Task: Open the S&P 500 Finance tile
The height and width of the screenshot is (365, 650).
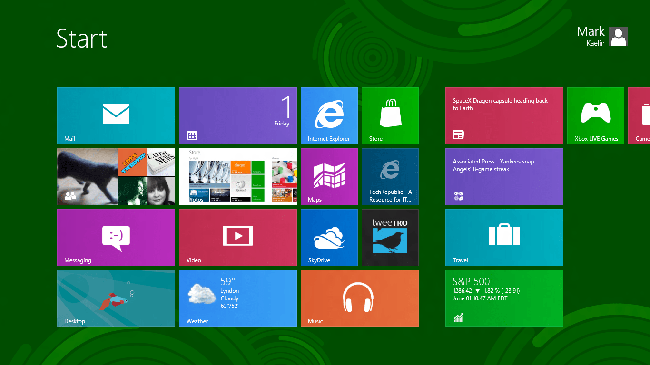Action: pyautogui.click(x=504, y=298)
